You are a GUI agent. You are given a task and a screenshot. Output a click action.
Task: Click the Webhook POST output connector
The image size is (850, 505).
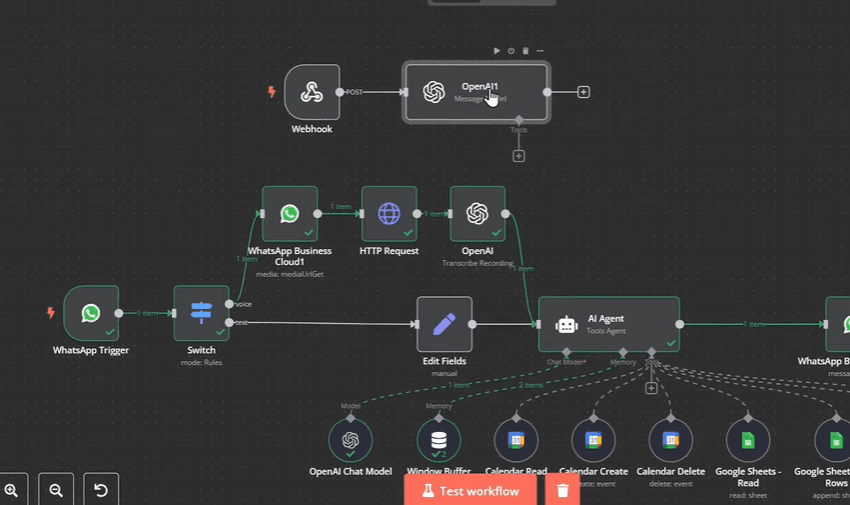coord(340,92)
